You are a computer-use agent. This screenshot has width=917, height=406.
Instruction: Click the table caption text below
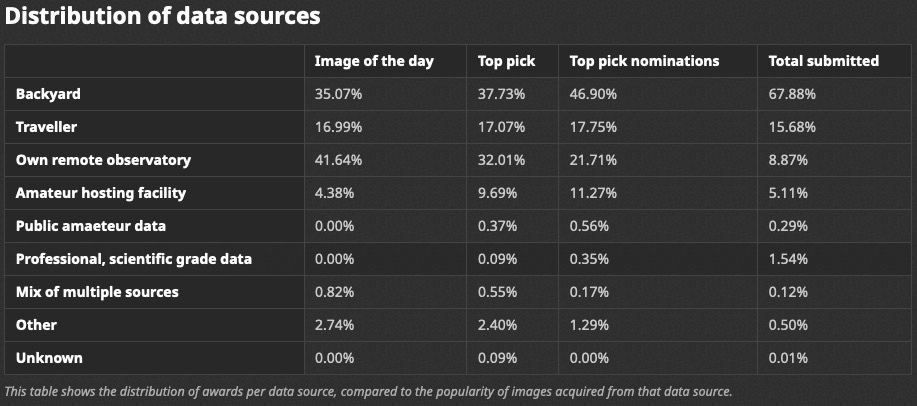pos(368,391)
